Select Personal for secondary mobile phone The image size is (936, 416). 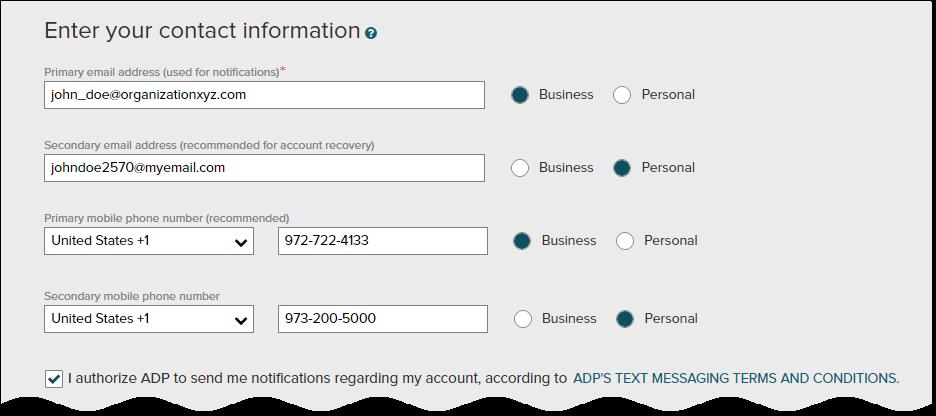[625, 319]
